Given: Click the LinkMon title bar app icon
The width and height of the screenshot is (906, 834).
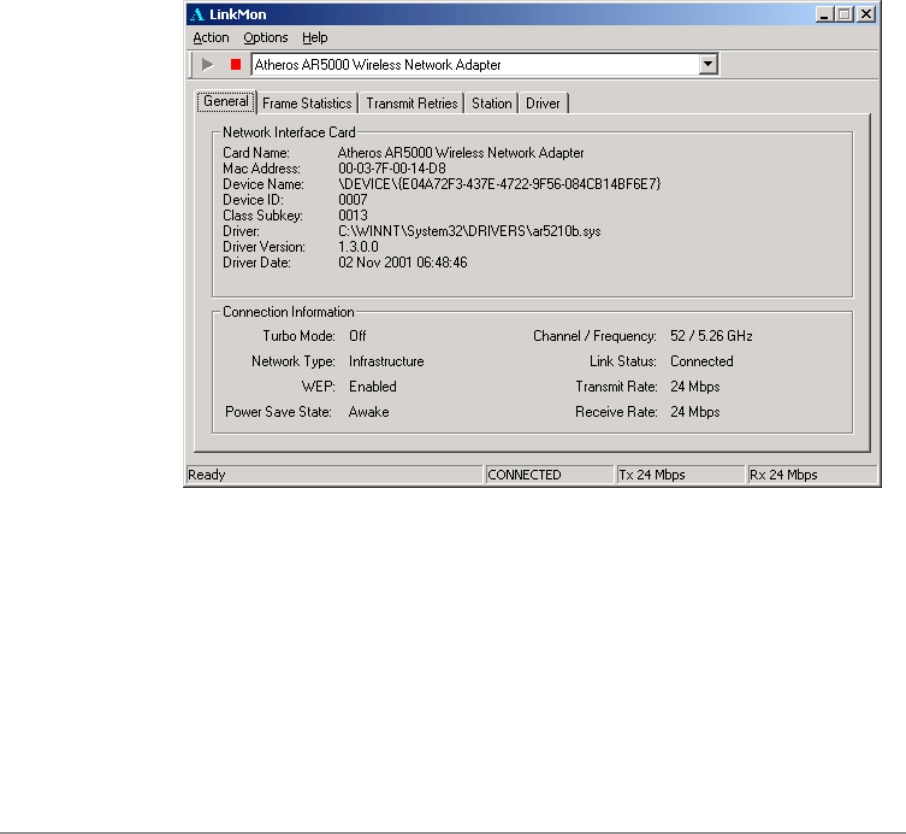Looking at the screenshot, I should (x=197, y=14).
